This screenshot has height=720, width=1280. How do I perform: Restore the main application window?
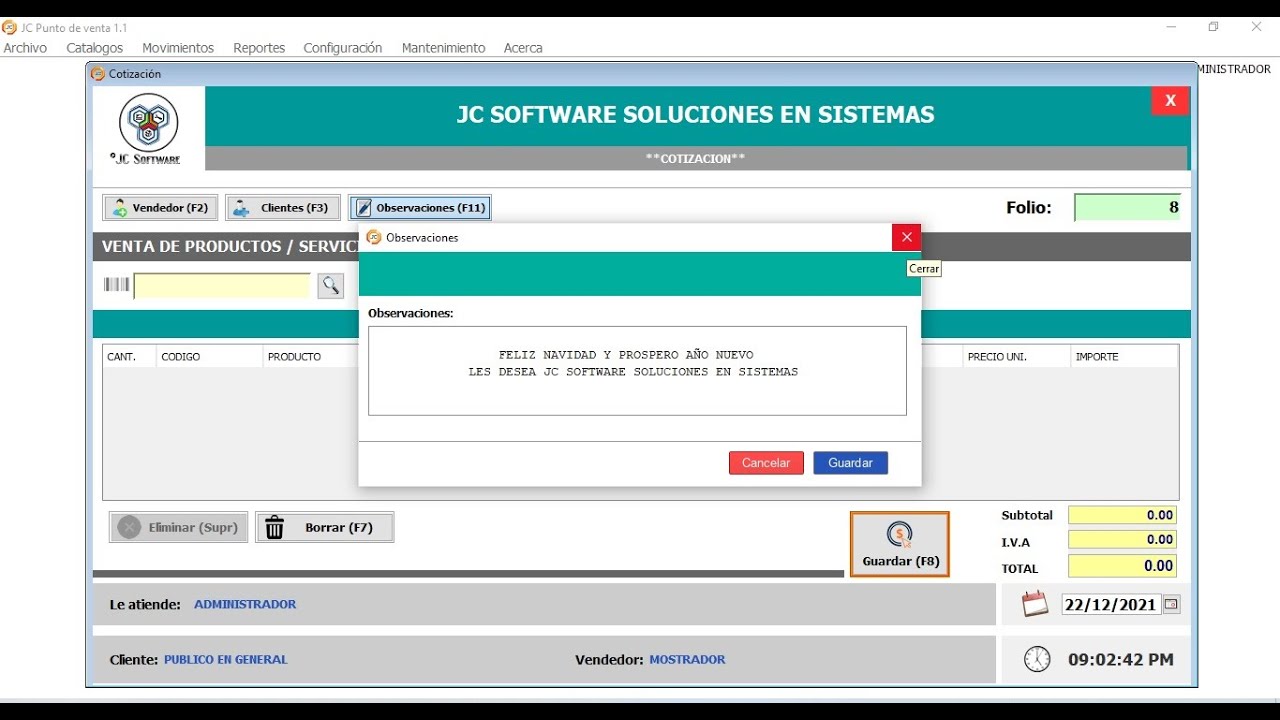1213,27
